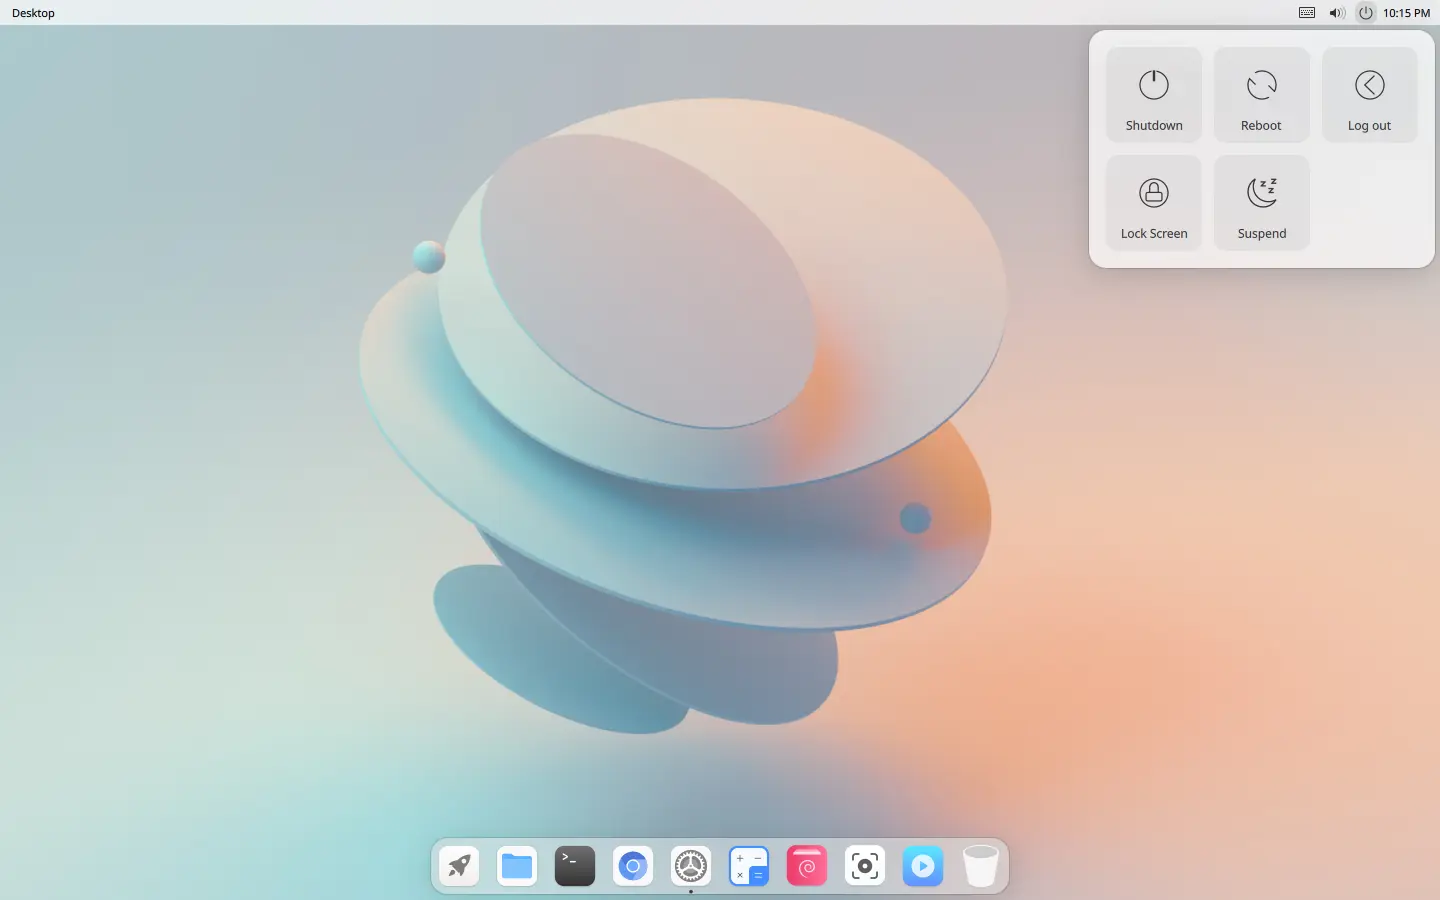Toggle the power menu icon in top bar

(1366, 13)
